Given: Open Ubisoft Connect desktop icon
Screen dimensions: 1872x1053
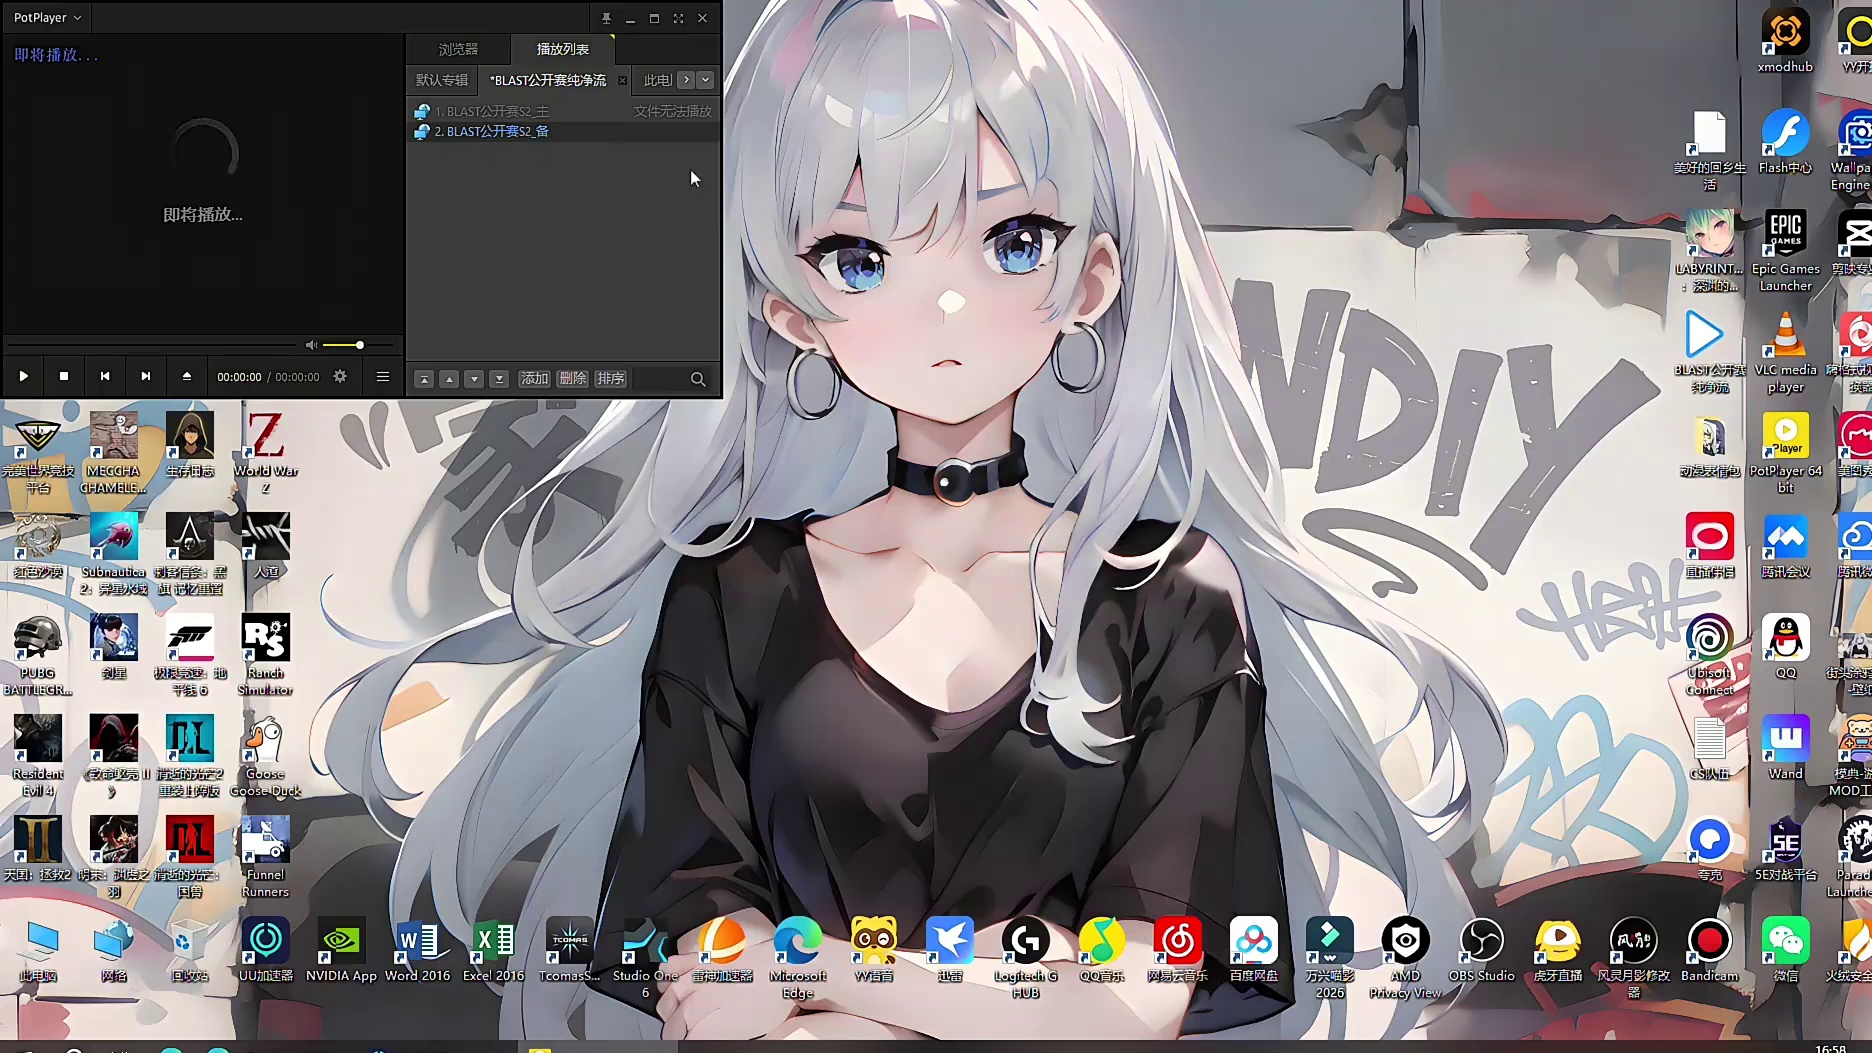Looking at the screenshot, I should pos(1709,655).
